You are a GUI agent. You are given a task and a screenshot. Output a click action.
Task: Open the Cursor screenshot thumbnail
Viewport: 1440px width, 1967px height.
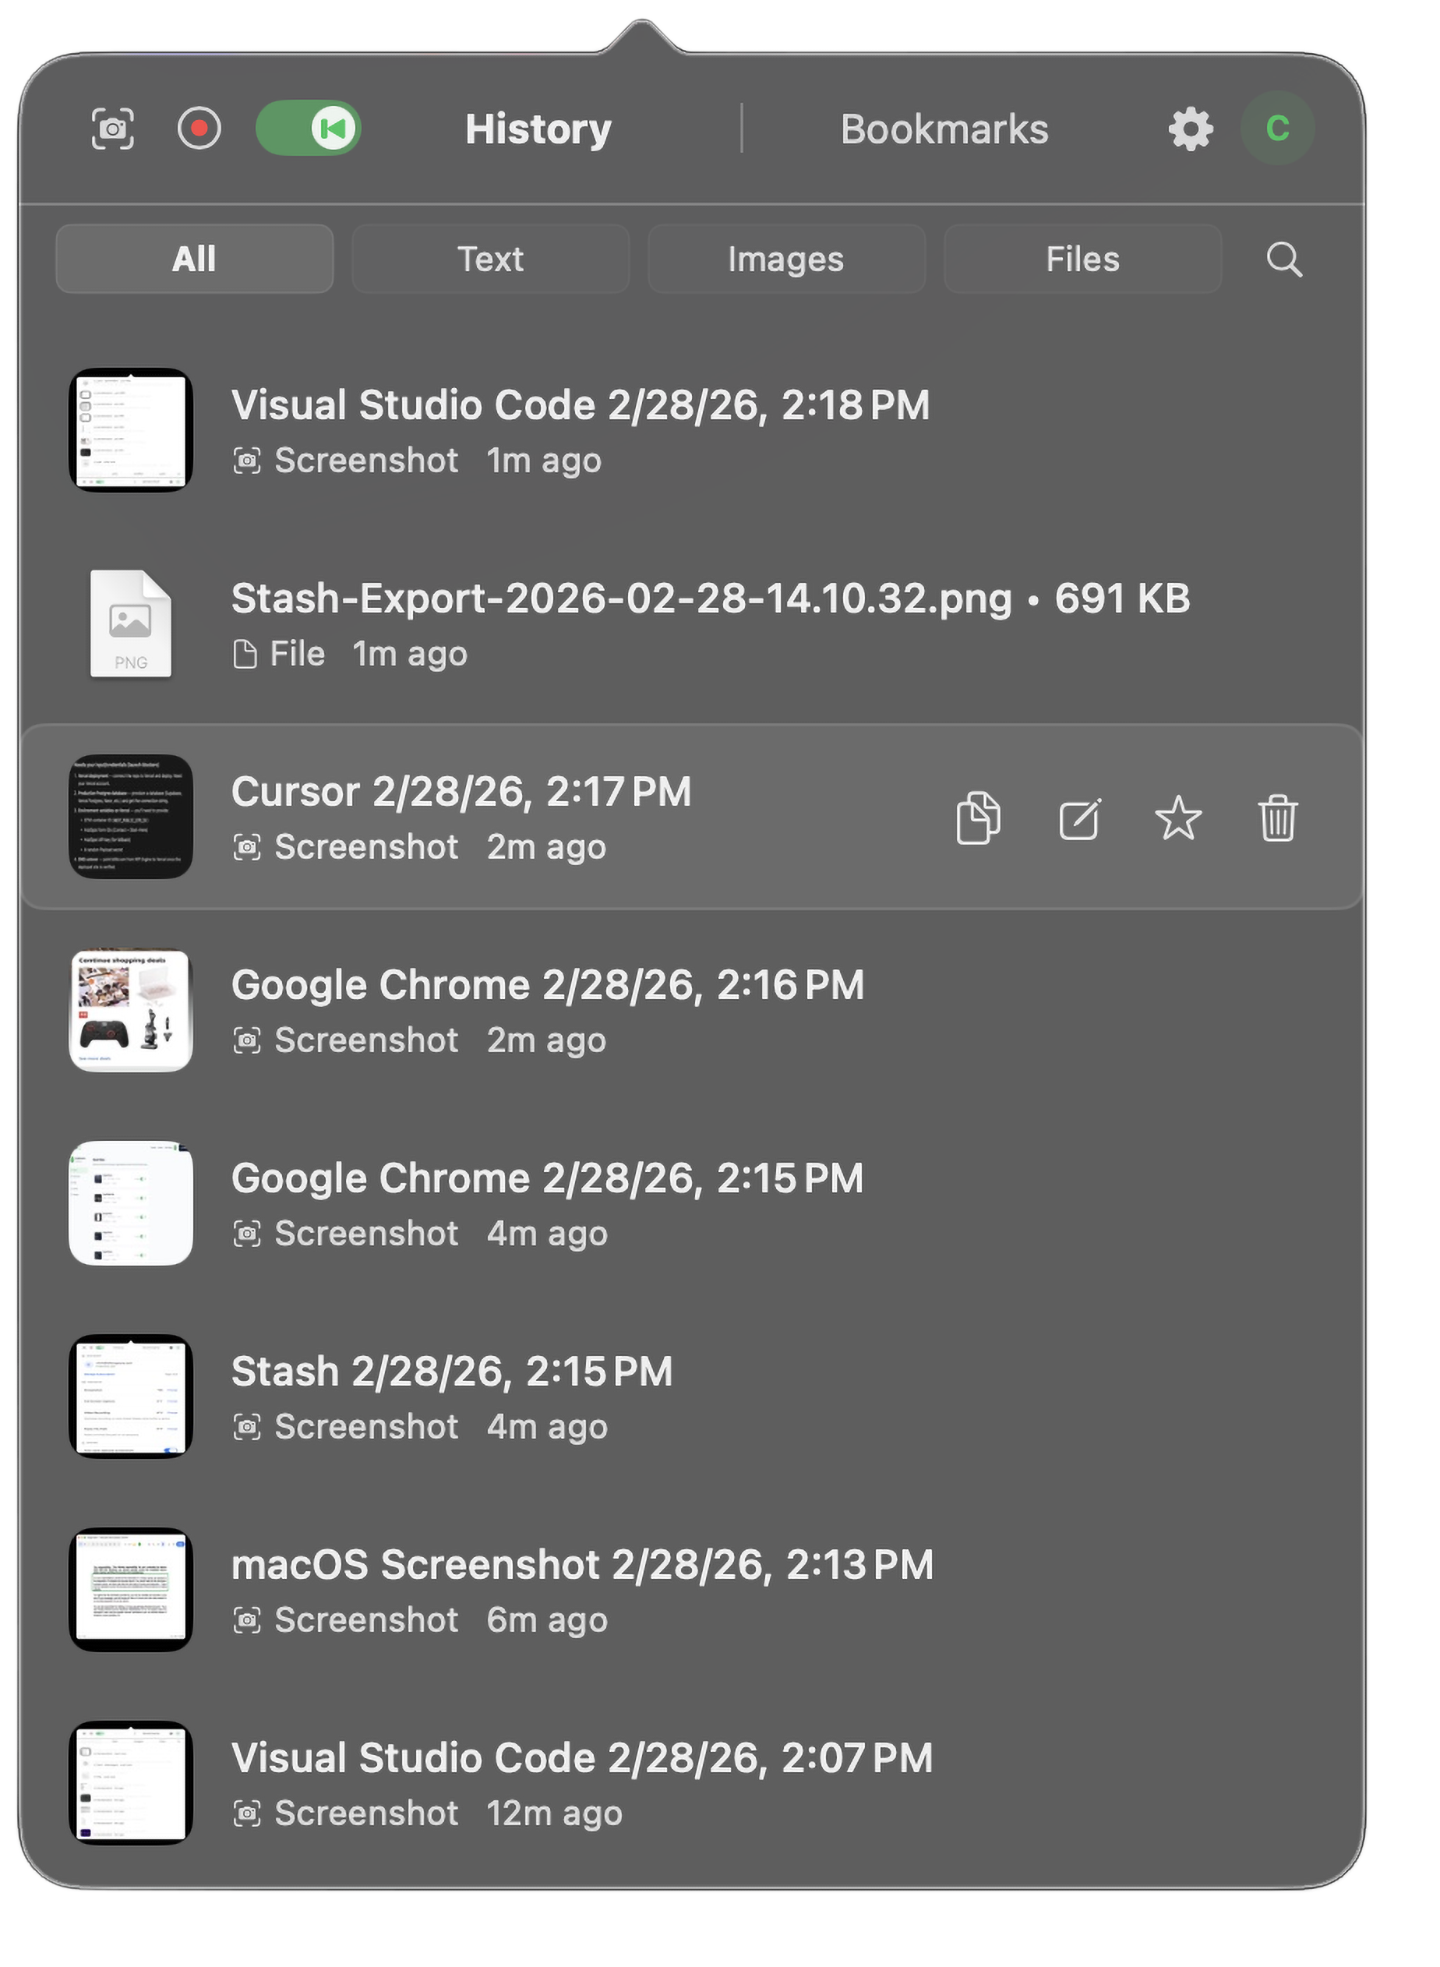(131, 817)
